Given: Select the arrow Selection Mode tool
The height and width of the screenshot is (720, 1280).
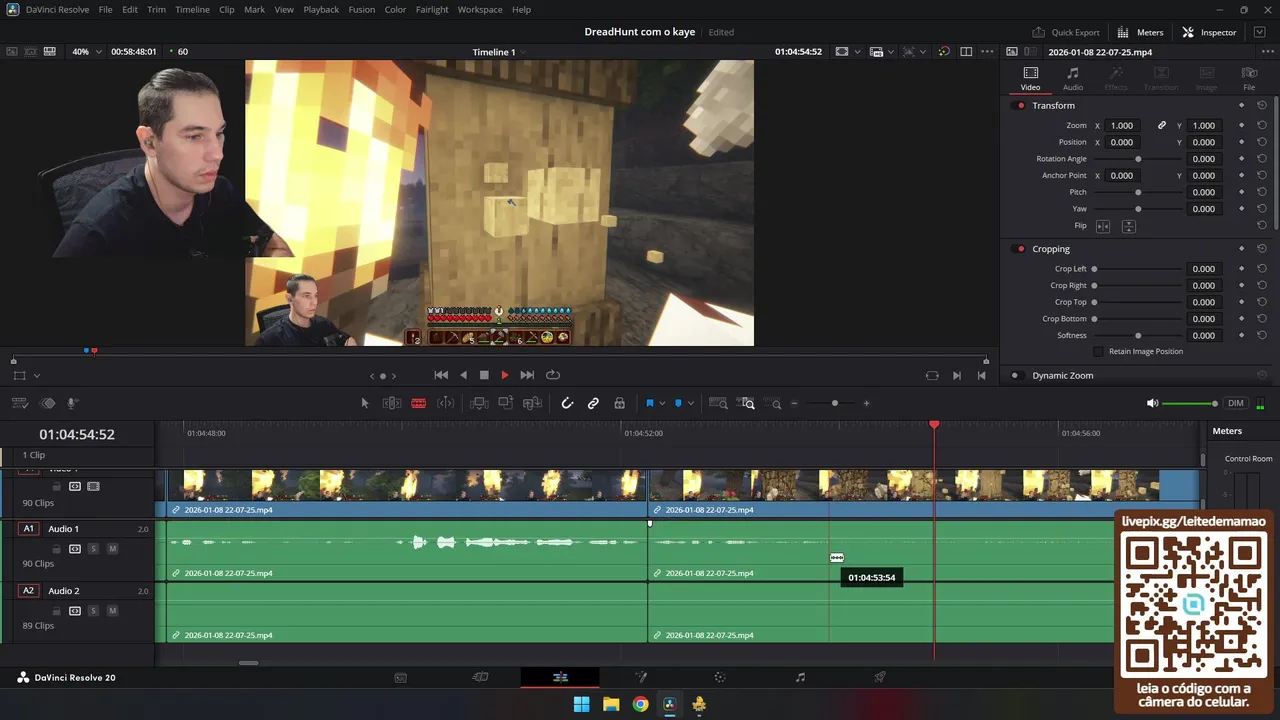Looking at the screenshot, I should pyautogui.click(x=365, y=403).
